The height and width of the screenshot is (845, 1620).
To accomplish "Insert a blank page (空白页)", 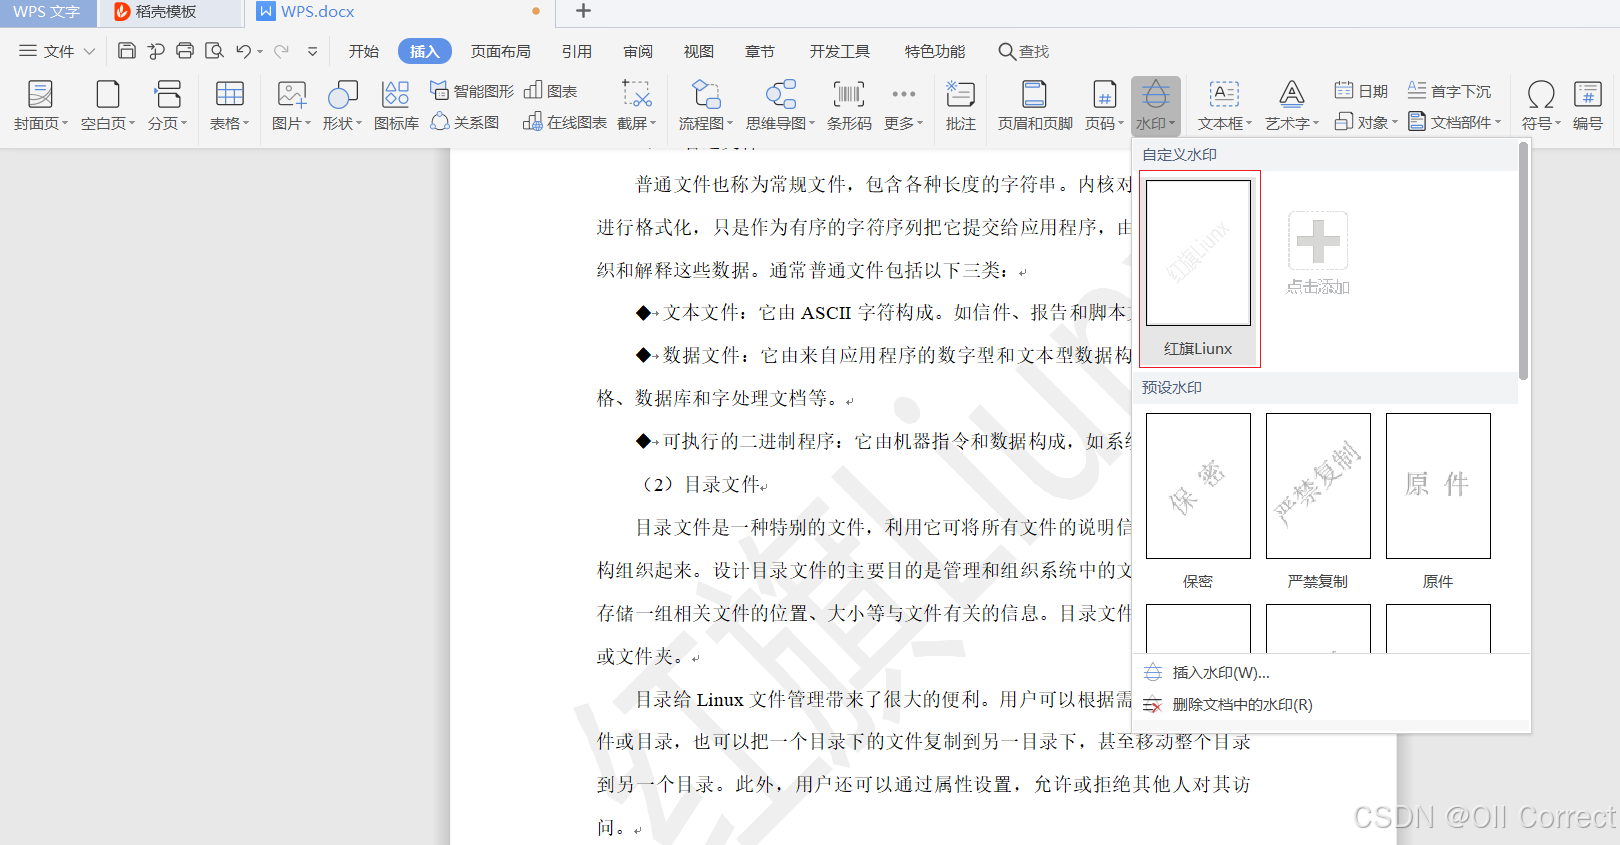I will [108, 106].
